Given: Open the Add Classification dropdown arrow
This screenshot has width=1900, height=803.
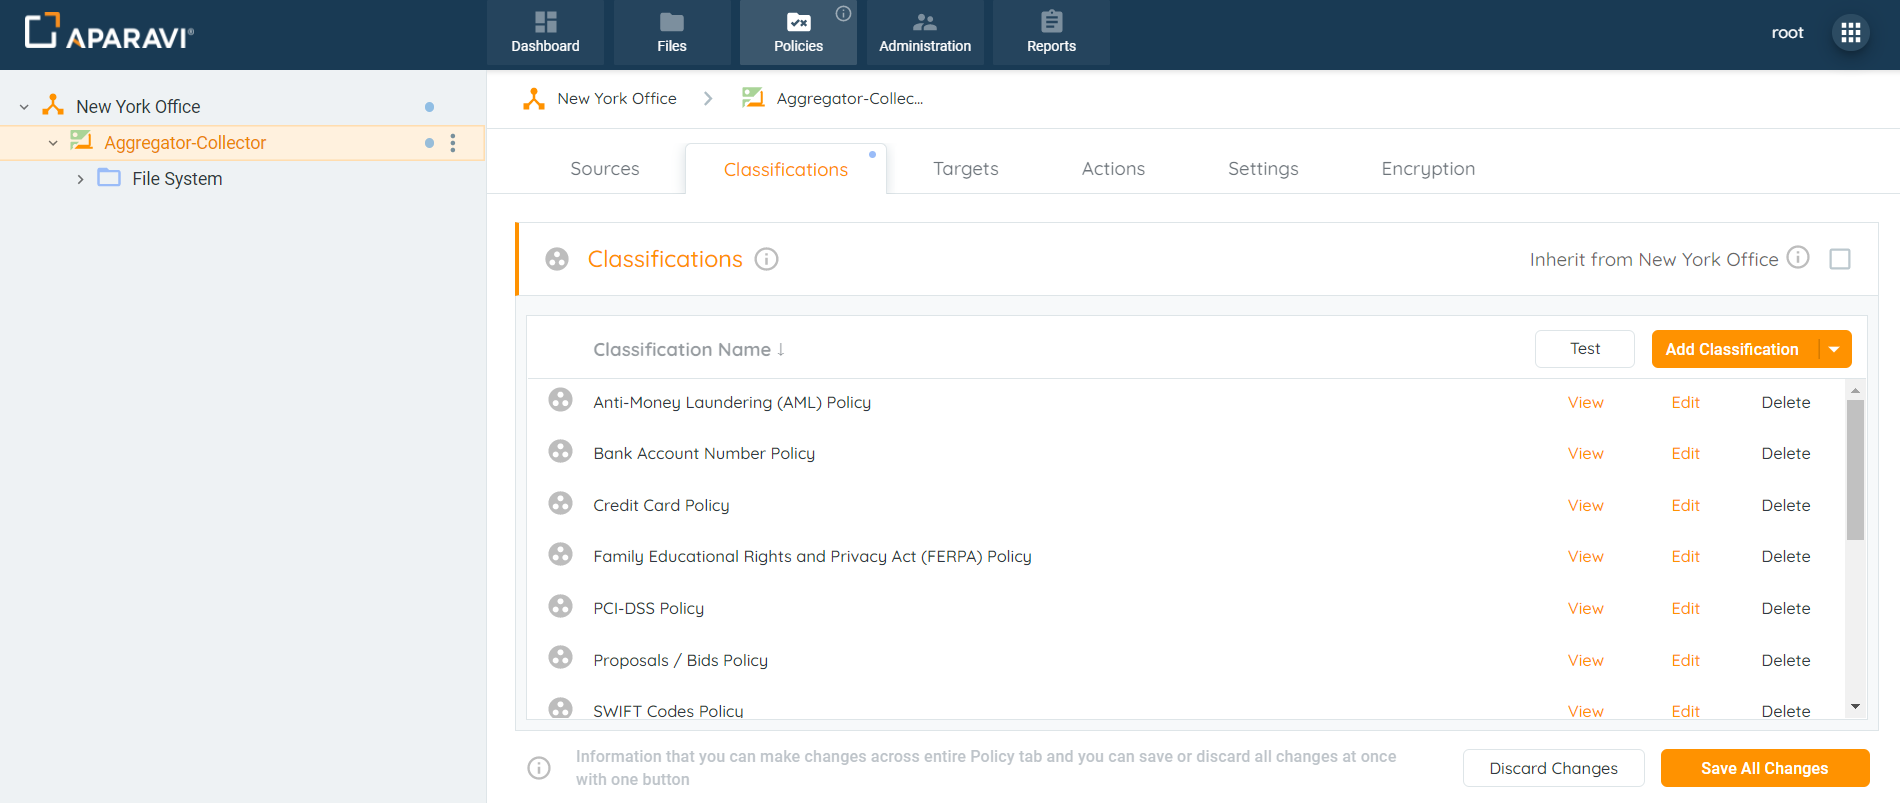Looking at the screenshot, I should pos(1834,349).
